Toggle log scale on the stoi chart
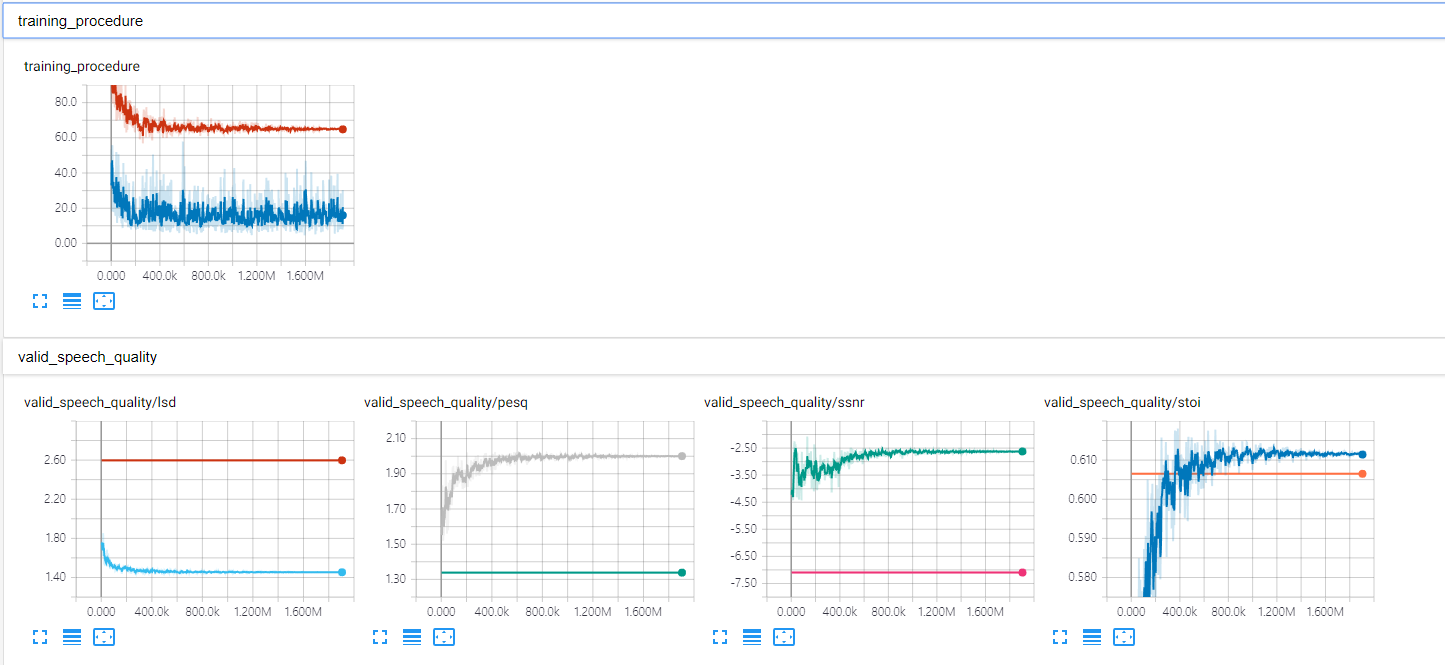1445x665 pixels. point(1091,636)
